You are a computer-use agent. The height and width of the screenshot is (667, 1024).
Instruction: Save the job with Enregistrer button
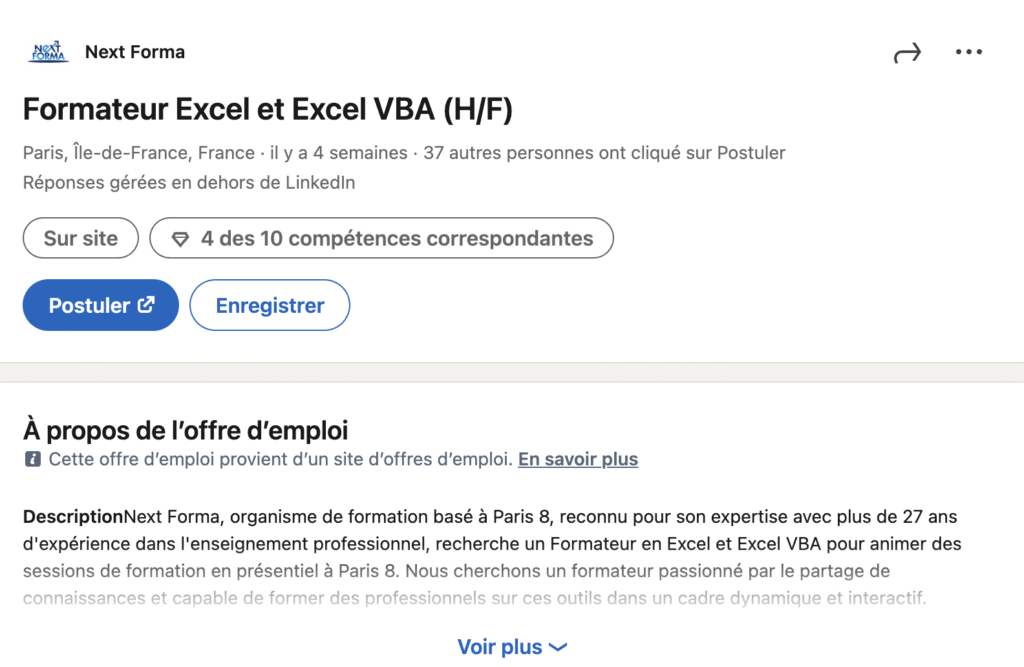(x=270, y=305)
